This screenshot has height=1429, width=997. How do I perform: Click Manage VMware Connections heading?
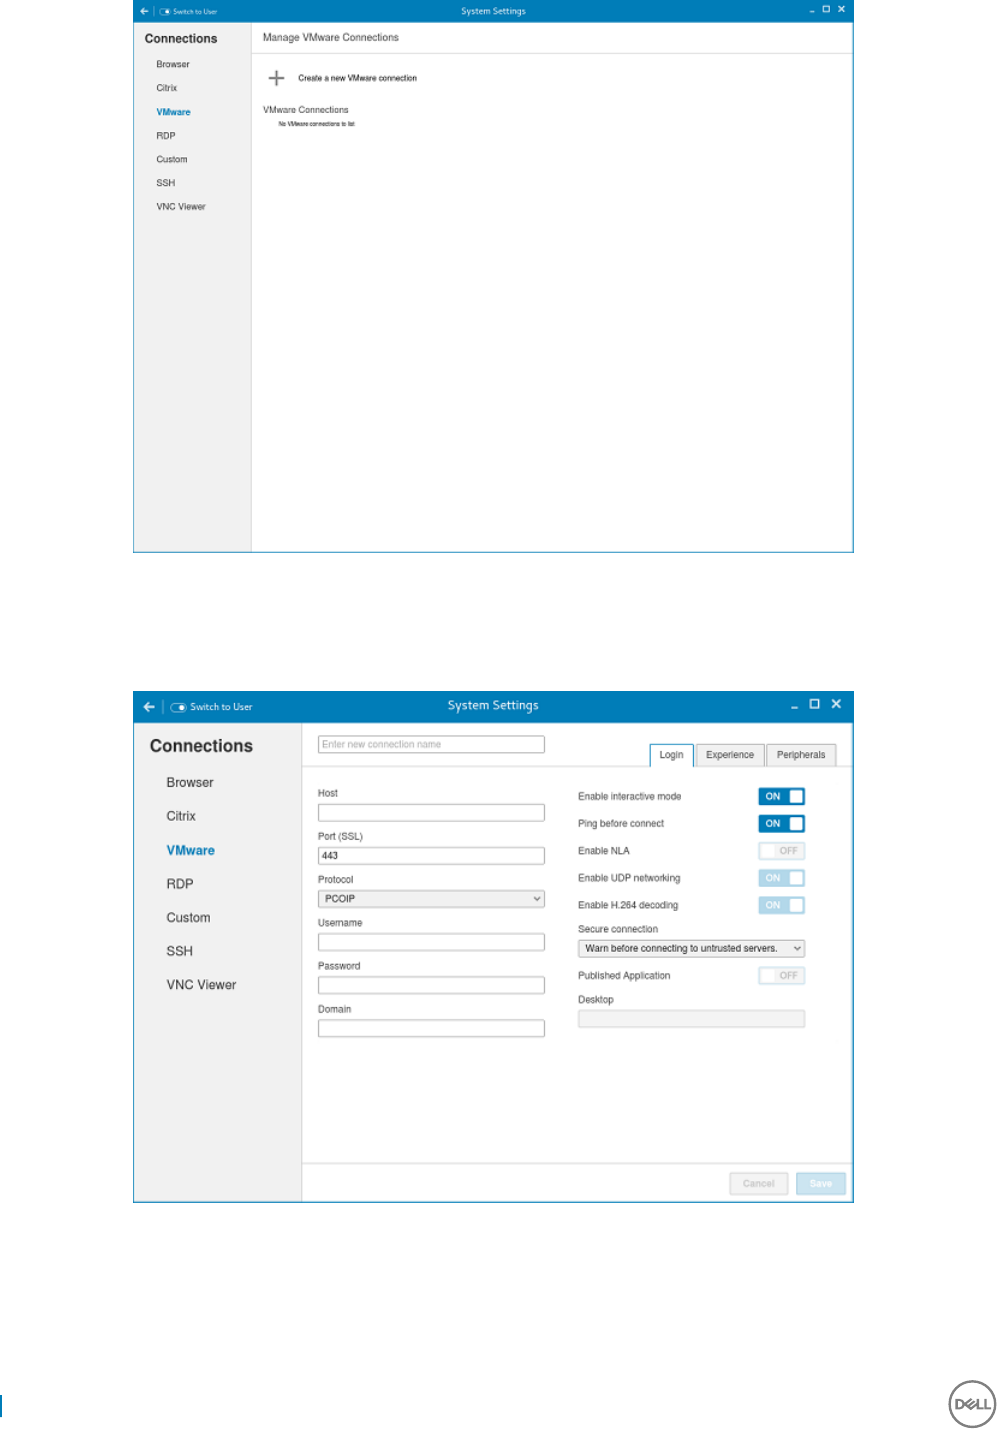coord(330,38)
